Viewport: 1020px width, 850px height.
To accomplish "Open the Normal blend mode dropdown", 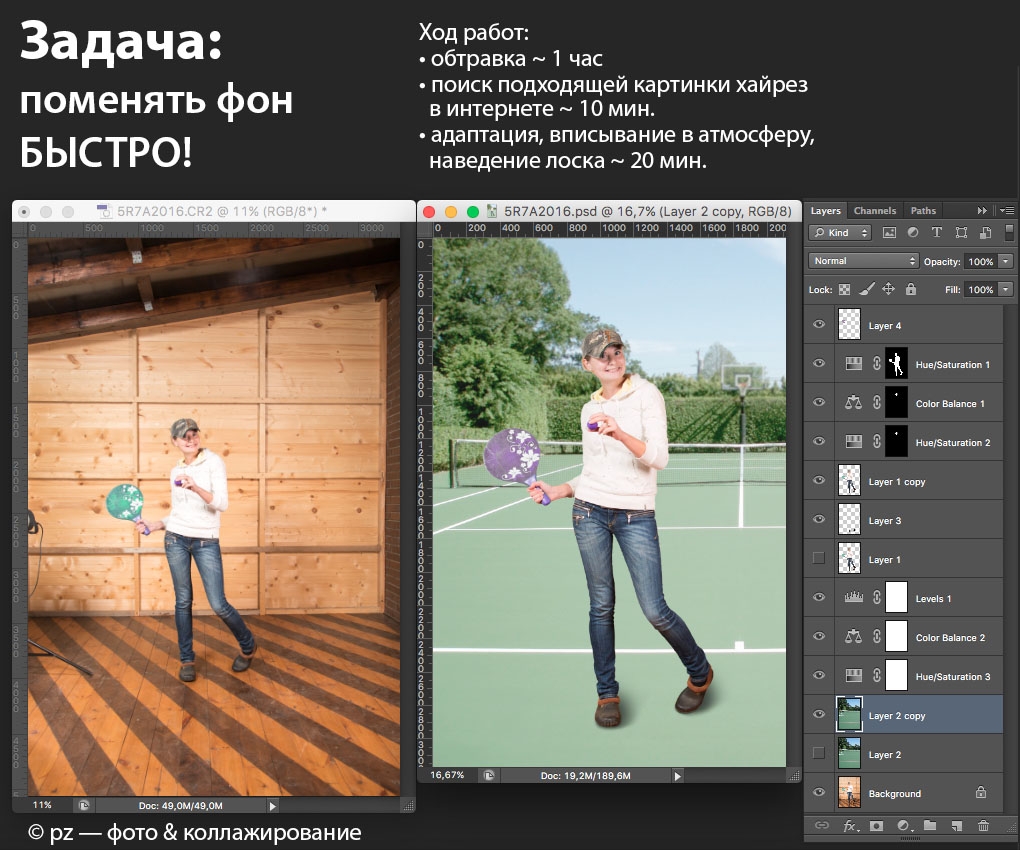I will tap(864, 261).
